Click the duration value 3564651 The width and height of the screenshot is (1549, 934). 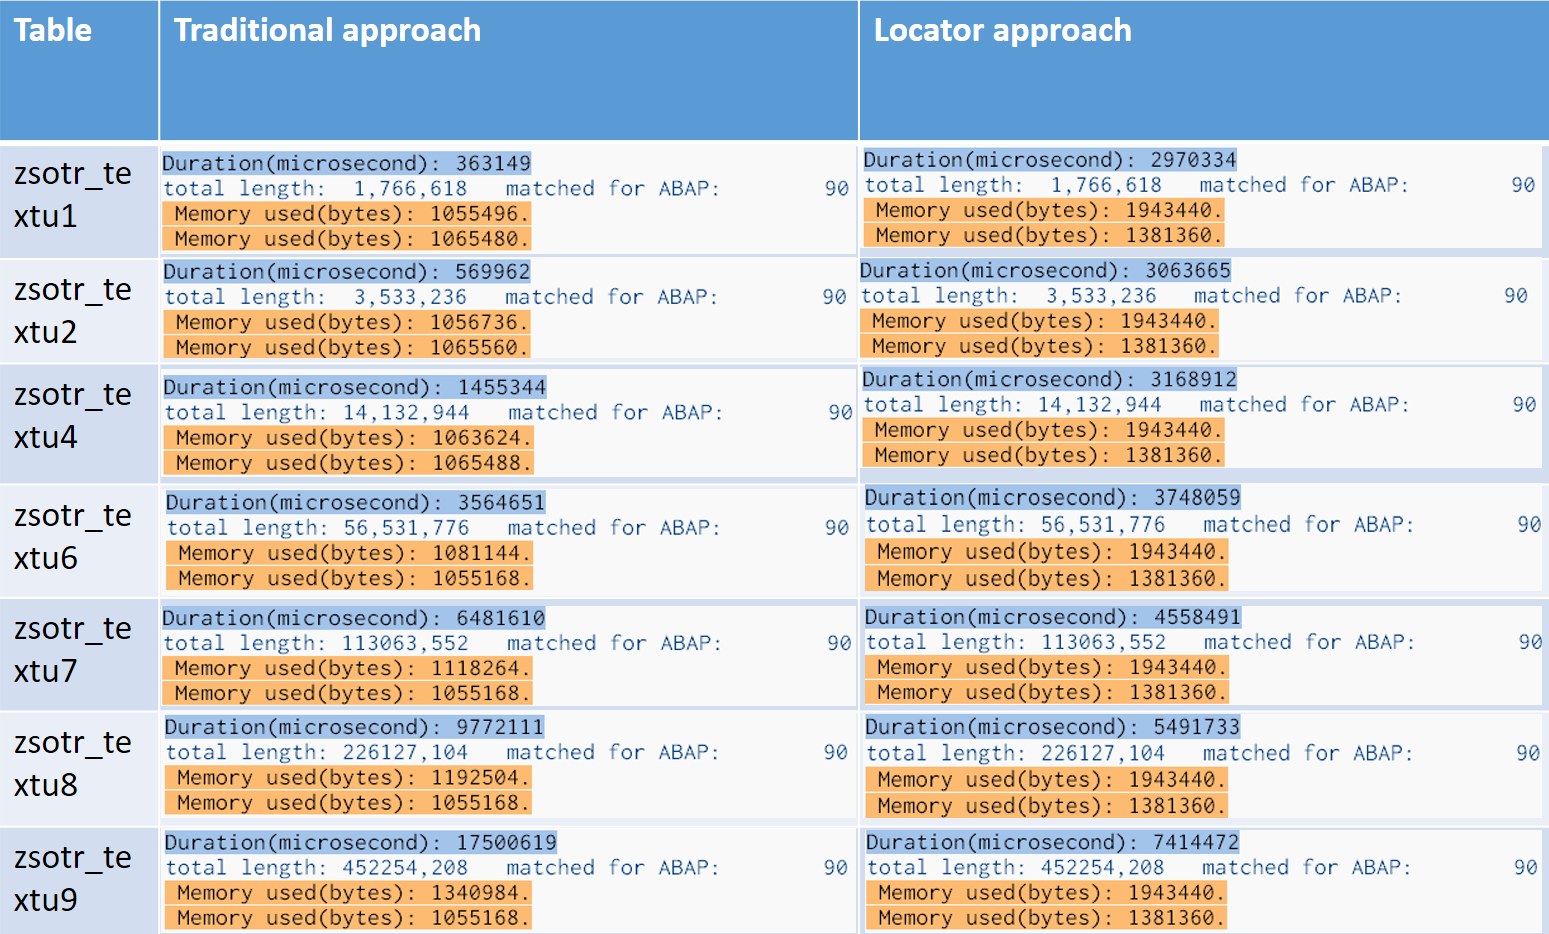click(x=502, y=503)
